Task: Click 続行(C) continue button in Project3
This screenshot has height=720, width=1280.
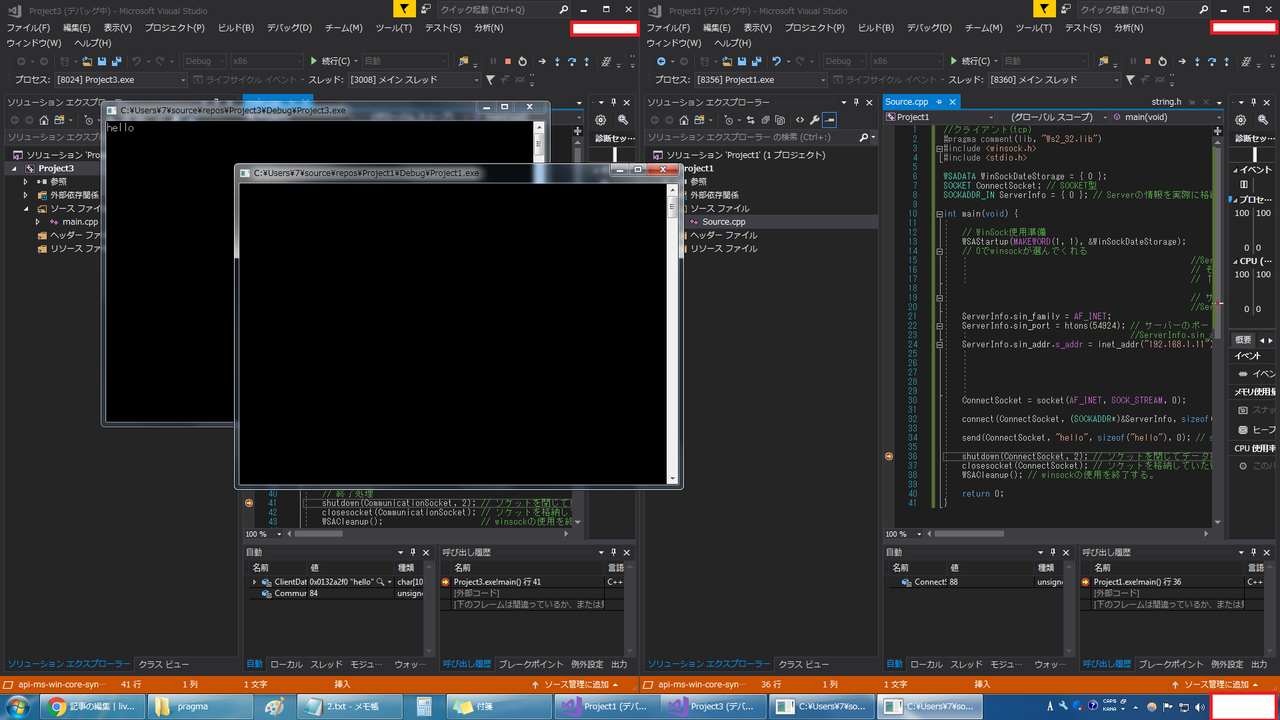Action: [330, 61]
